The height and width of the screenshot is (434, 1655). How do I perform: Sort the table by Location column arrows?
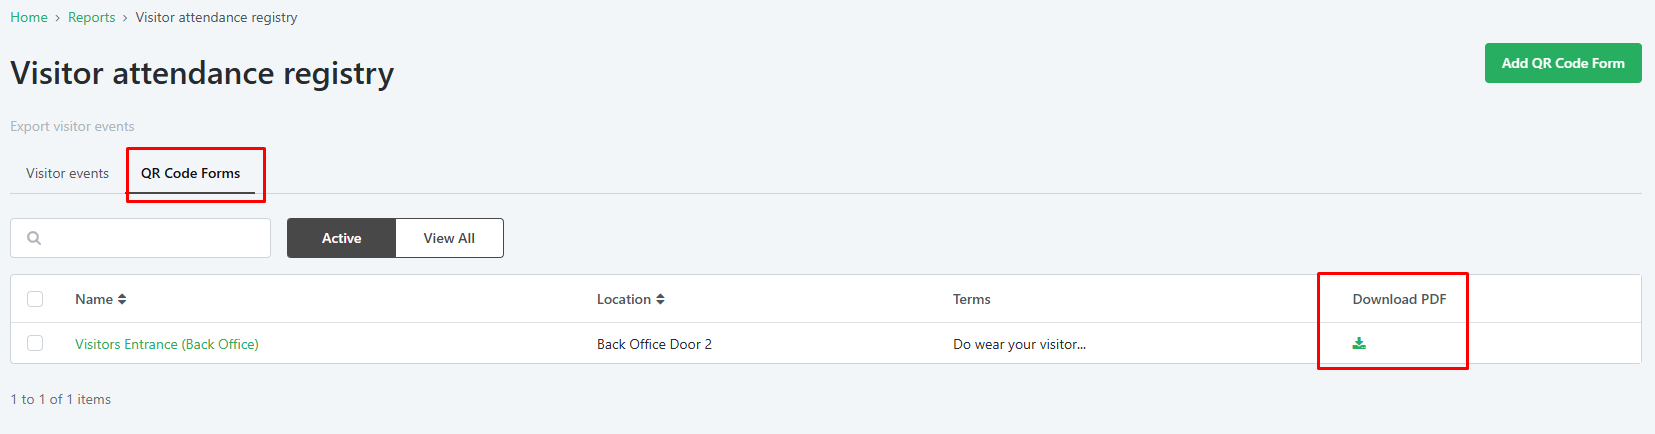click(660, 299)
